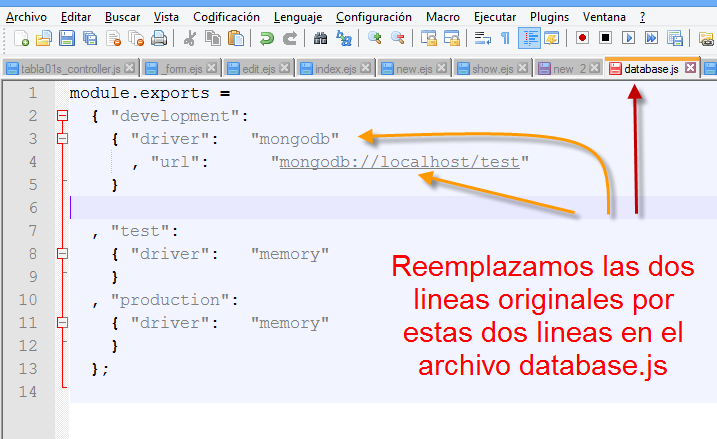717x439 pixels.
Task: Save the current recorded macro icon
Action: (675, 38)
